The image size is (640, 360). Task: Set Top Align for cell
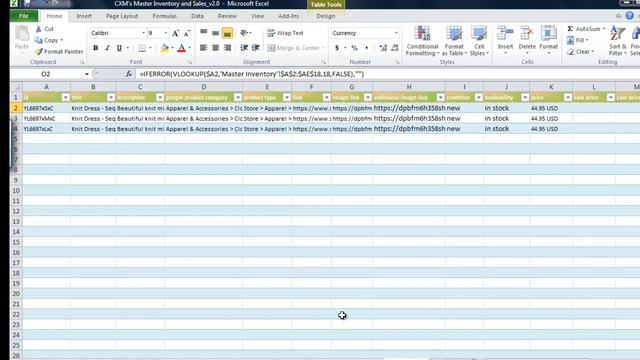pyautogui.click(x=204, y=33)
